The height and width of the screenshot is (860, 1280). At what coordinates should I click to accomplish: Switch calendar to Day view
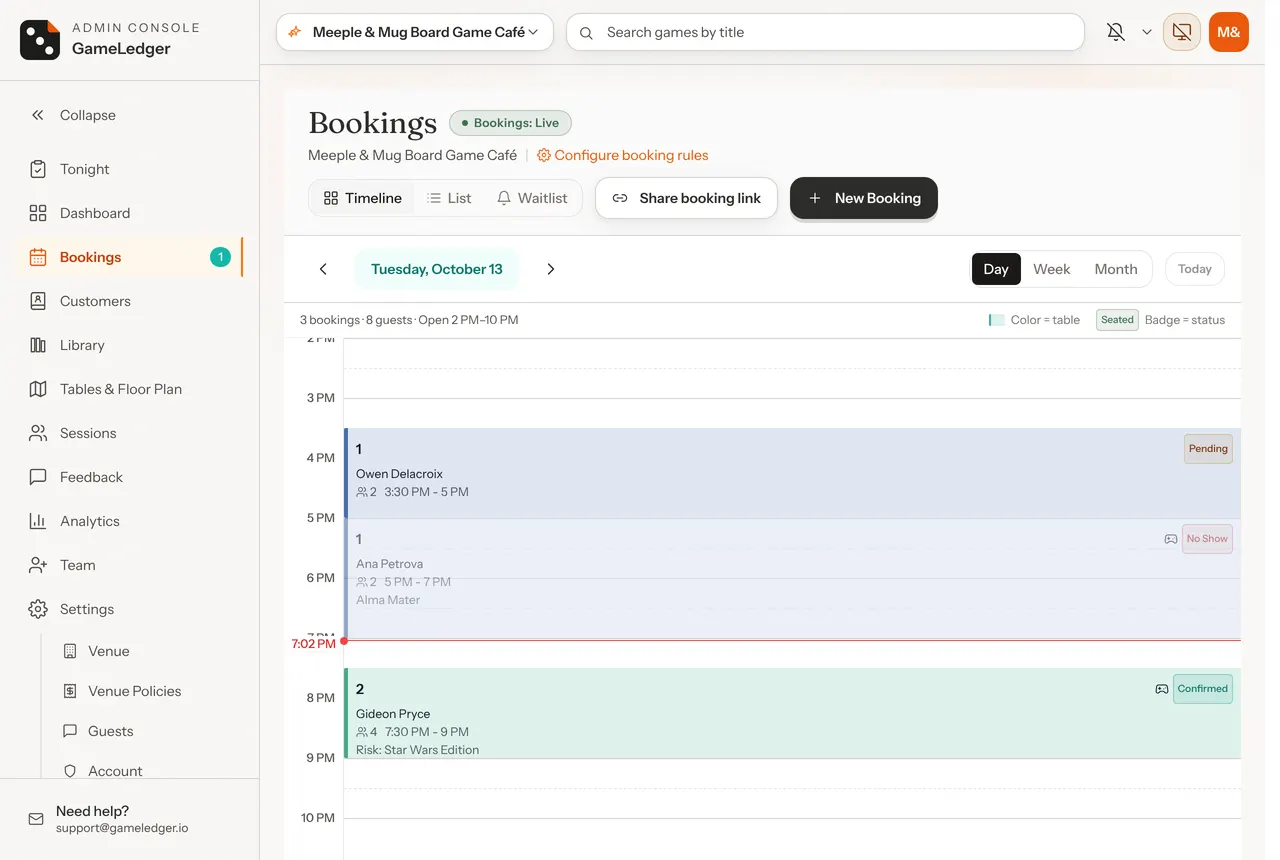point(996,269)
